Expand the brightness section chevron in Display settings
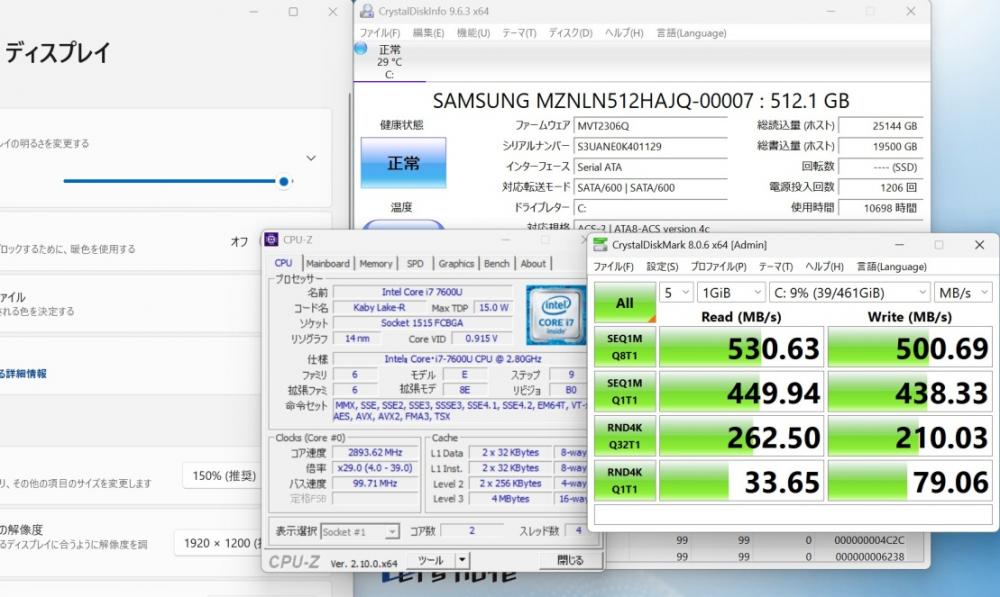Screen dimensions: 1000x597 click(x=311, y=158)
